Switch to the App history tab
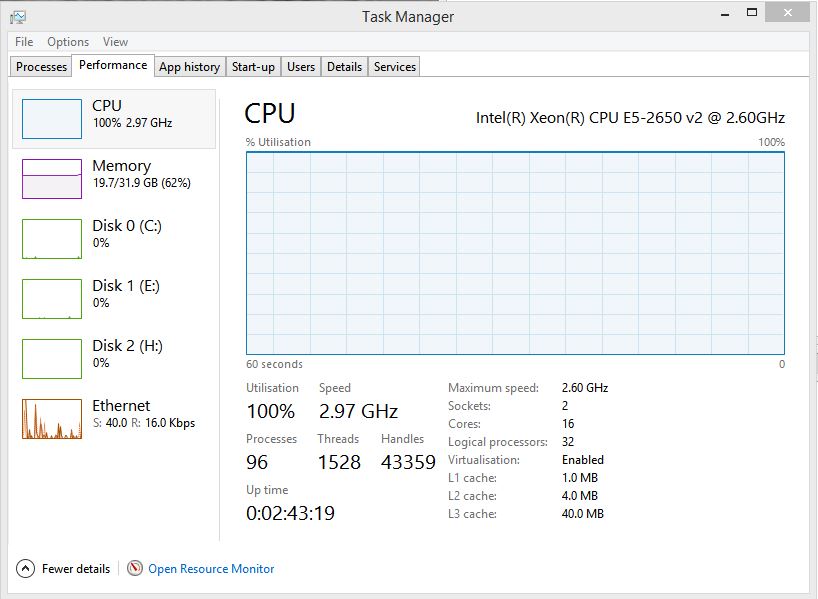 point(189,67)
